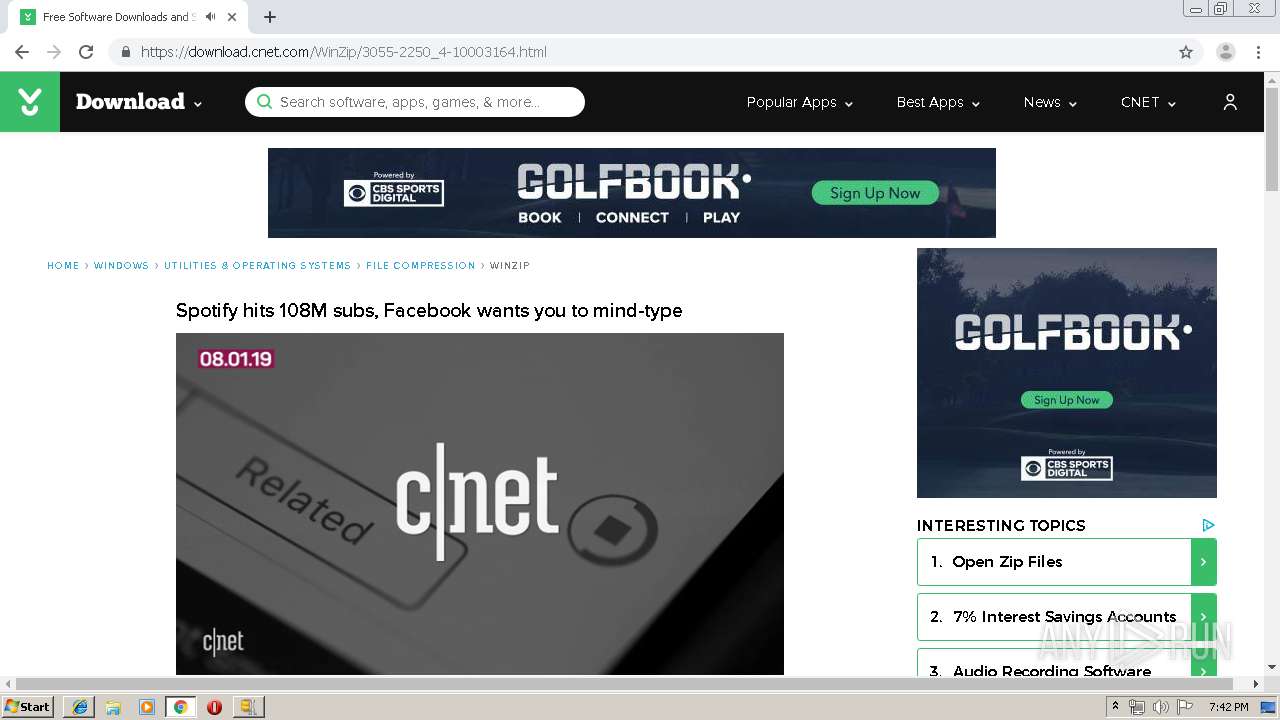Expand the Best Apps menu
Screen dimensions: 1280x720
pyautogui.click(x=938, y=102)
